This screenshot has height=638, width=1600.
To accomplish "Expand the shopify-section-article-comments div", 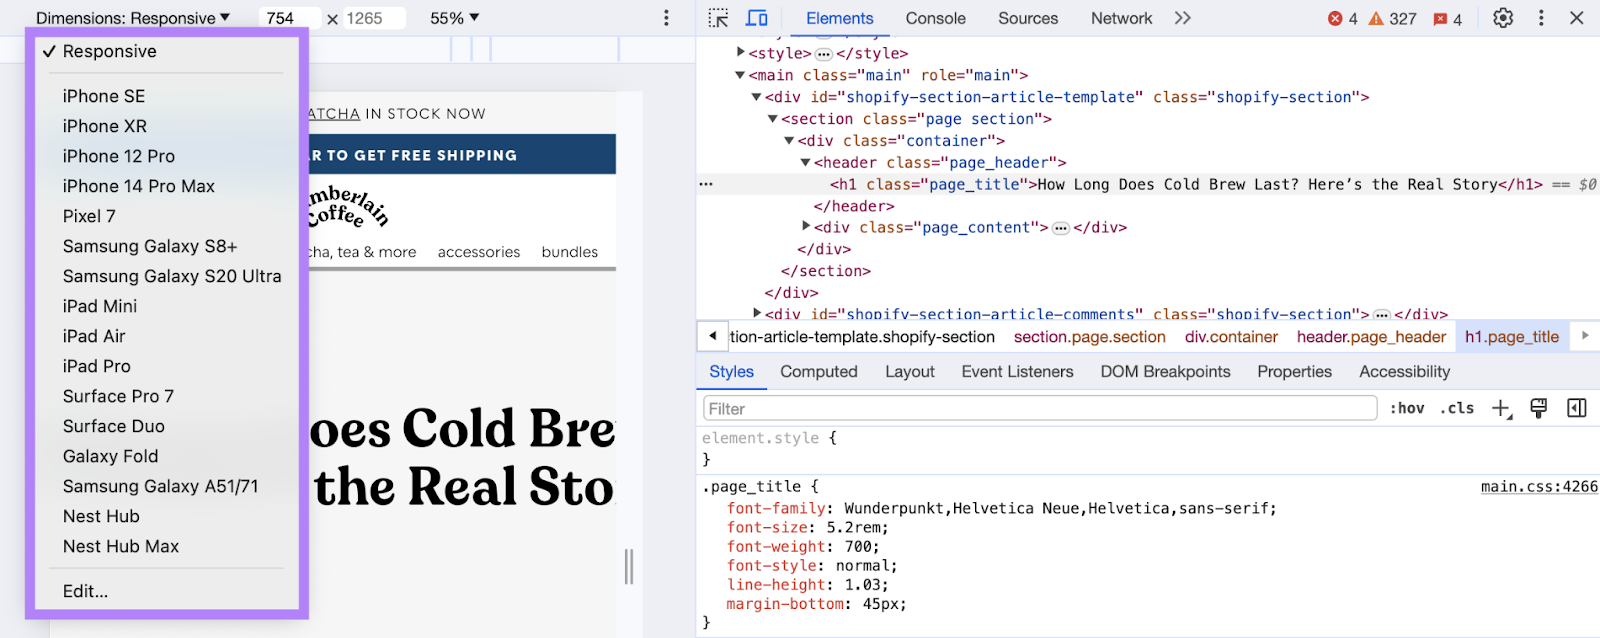I will coord(757,313).
